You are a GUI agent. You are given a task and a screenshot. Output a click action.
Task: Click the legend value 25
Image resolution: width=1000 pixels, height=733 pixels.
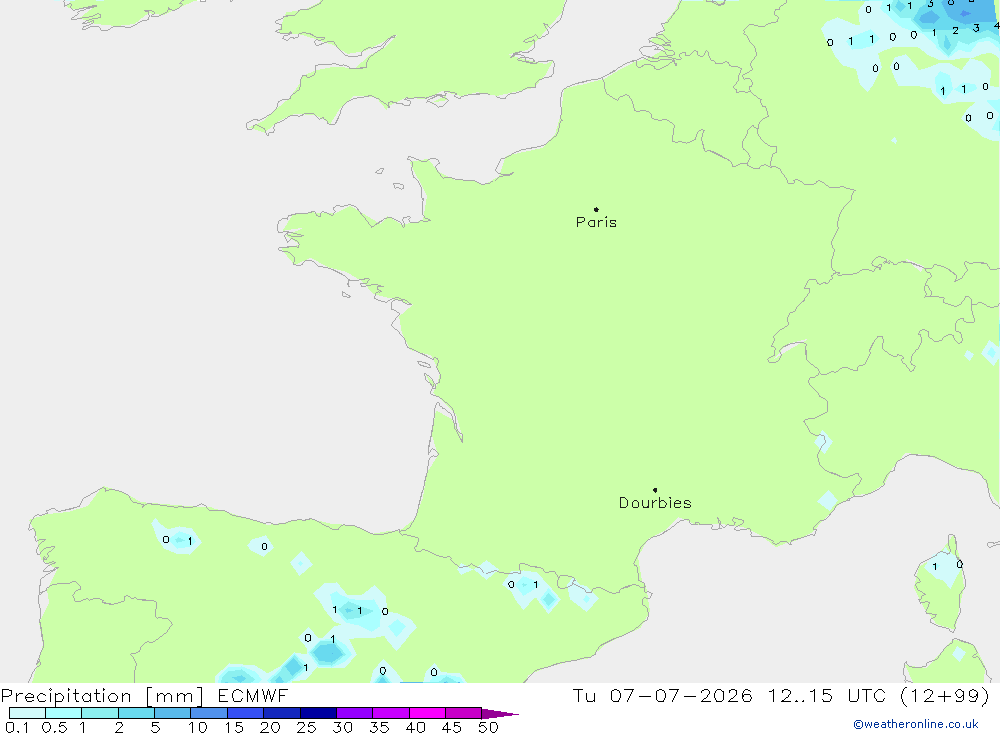pos(307,727)
